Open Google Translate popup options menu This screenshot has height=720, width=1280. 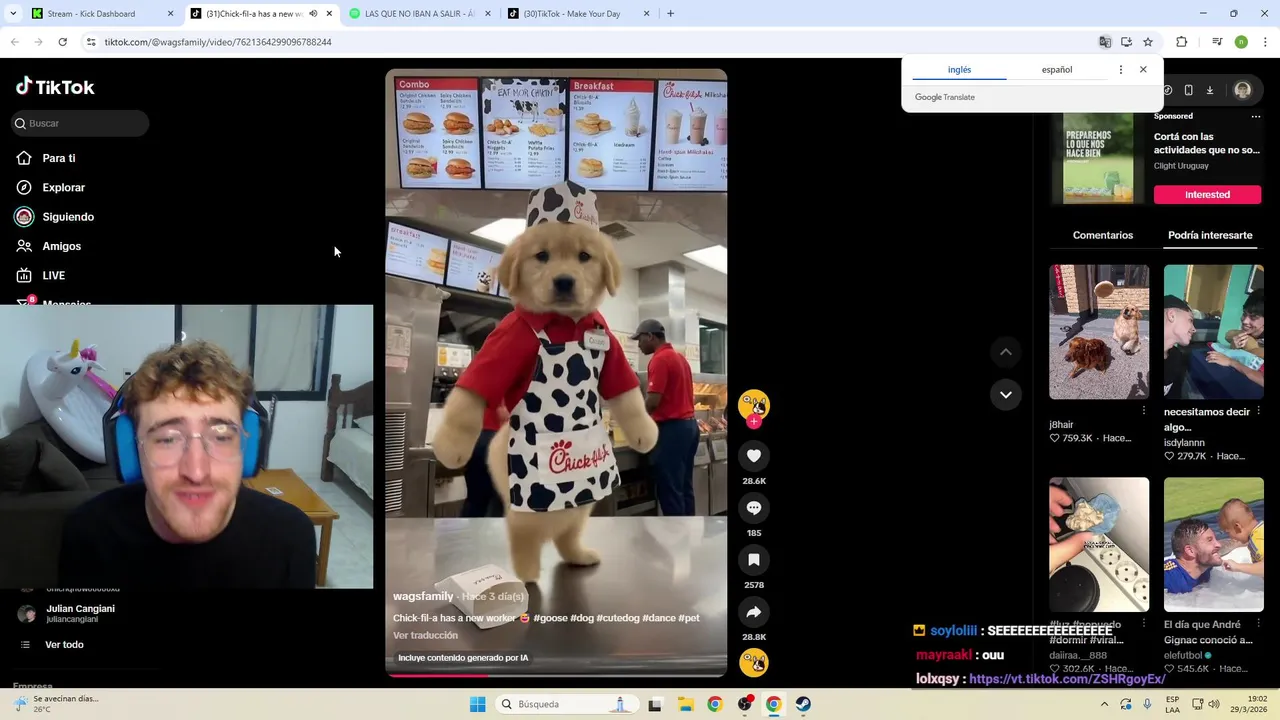(1120, 70)
